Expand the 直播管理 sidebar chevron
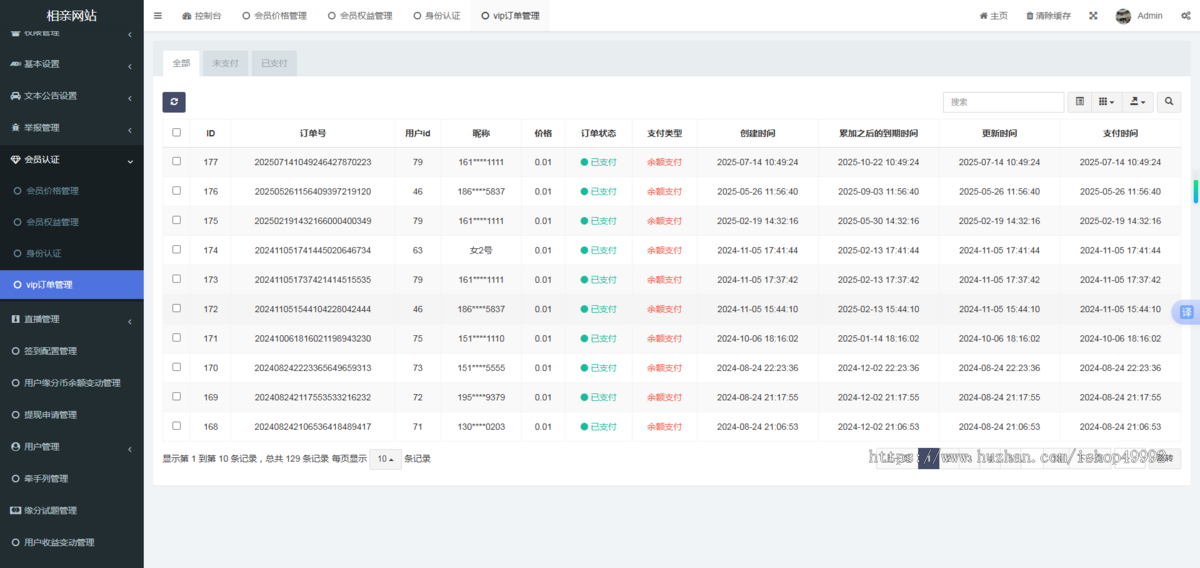This screenshot has height=568, width=1200. (x=130, y=321)
